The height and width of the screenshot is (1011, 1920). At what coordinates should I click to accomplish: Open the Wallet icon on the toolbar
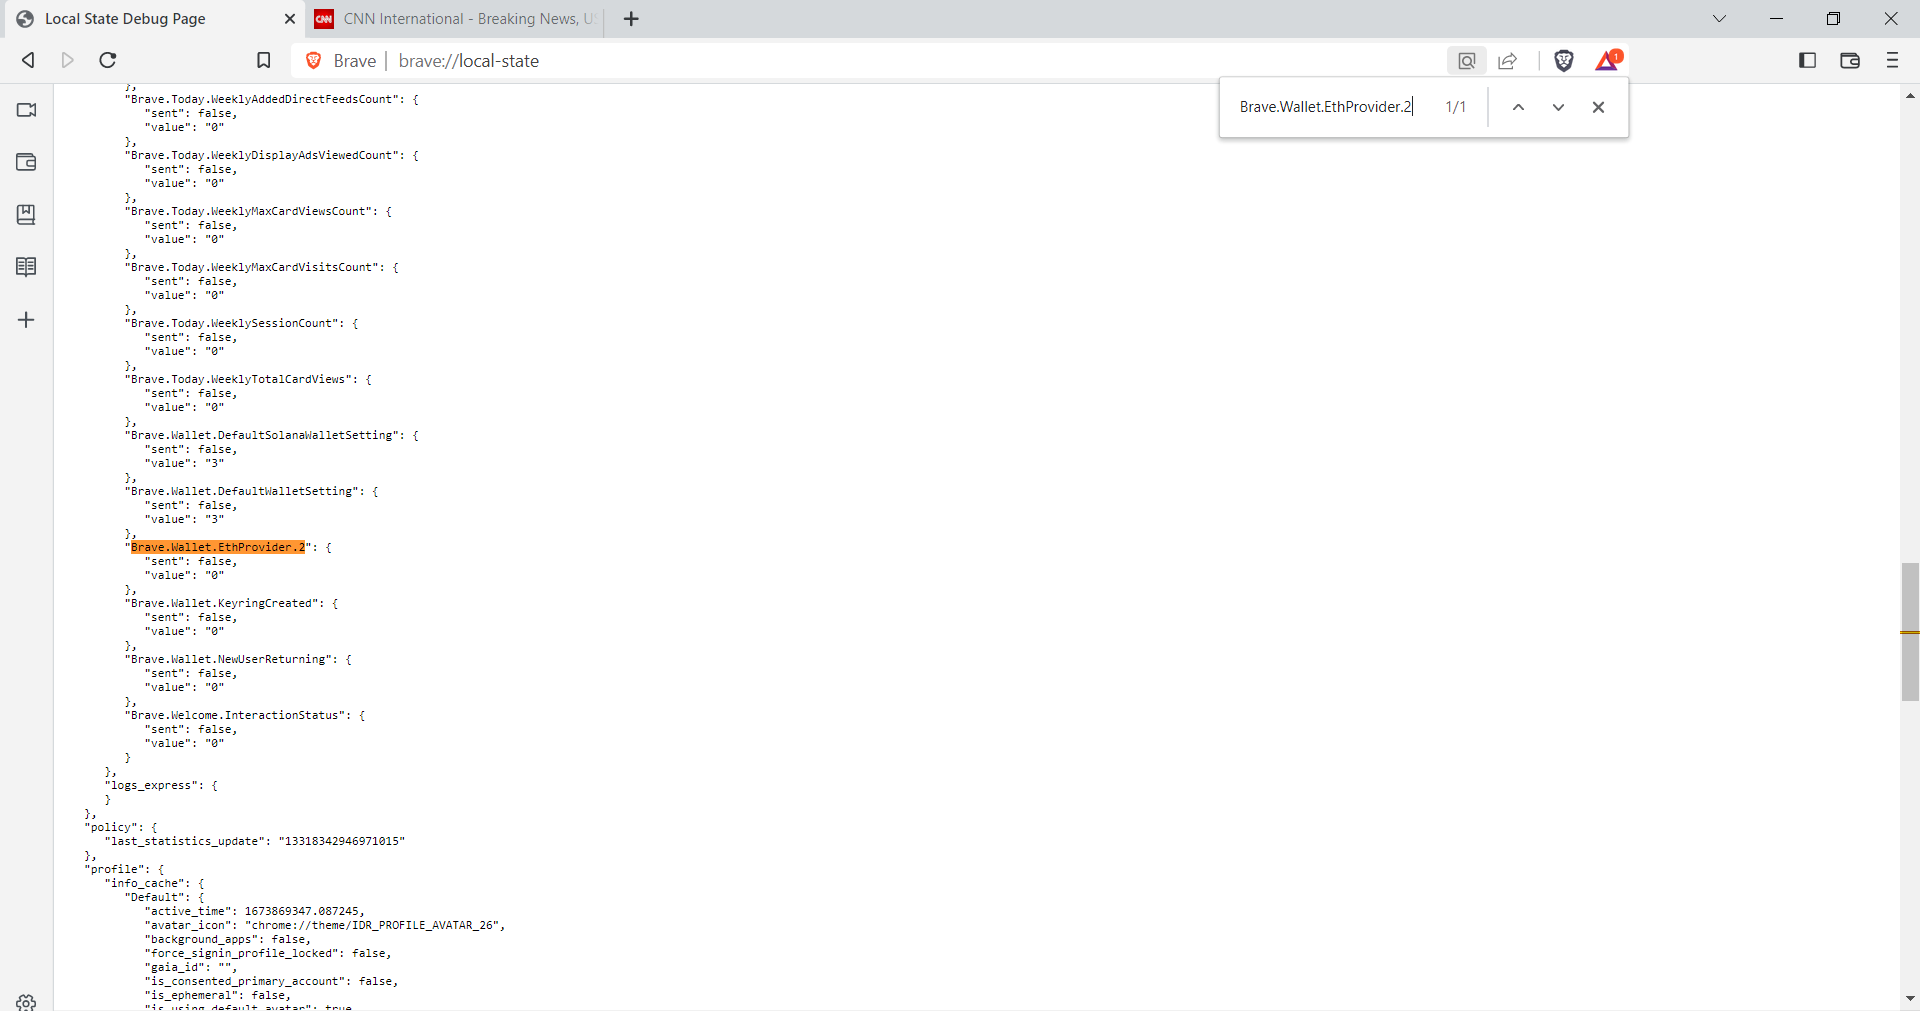point(1849,60)
